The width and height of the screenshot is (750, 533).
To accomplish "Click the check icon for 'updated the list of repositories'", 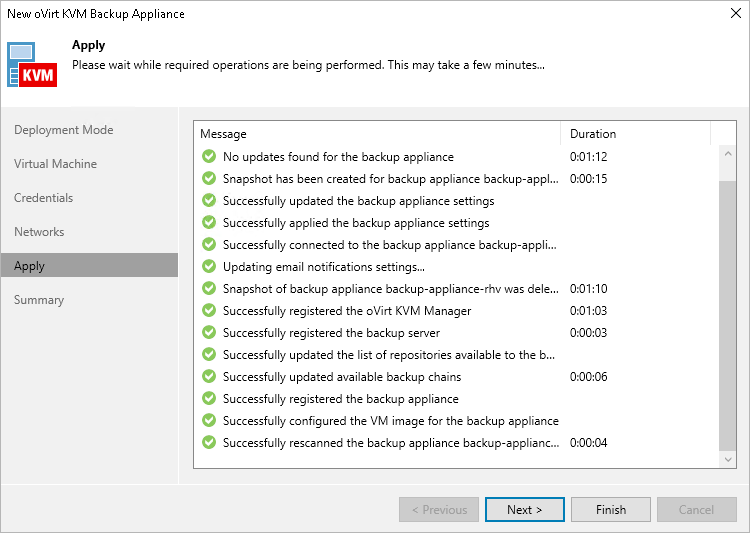I will pyautogui.click(x=209, y=354).
